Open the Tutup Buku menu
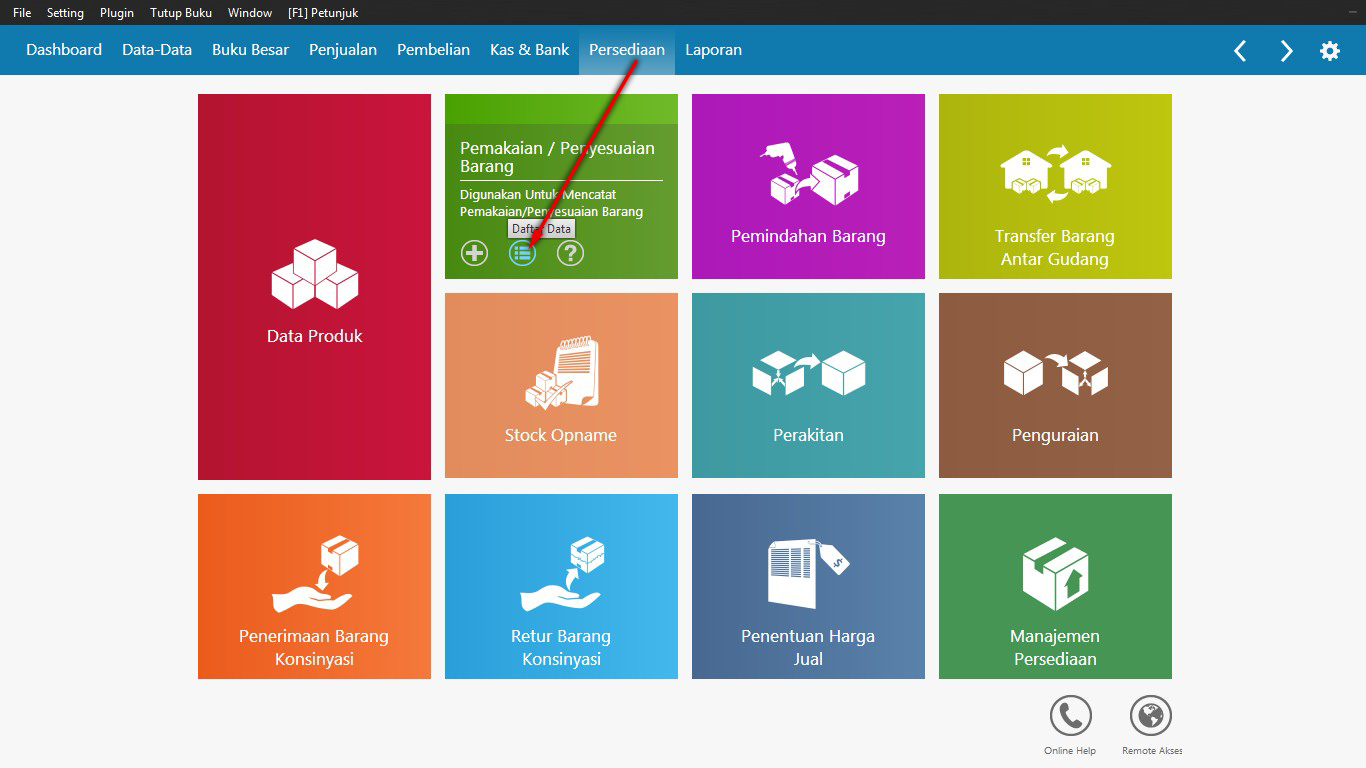Viewport: 1366px width, 768px height. tap(181, 13)
